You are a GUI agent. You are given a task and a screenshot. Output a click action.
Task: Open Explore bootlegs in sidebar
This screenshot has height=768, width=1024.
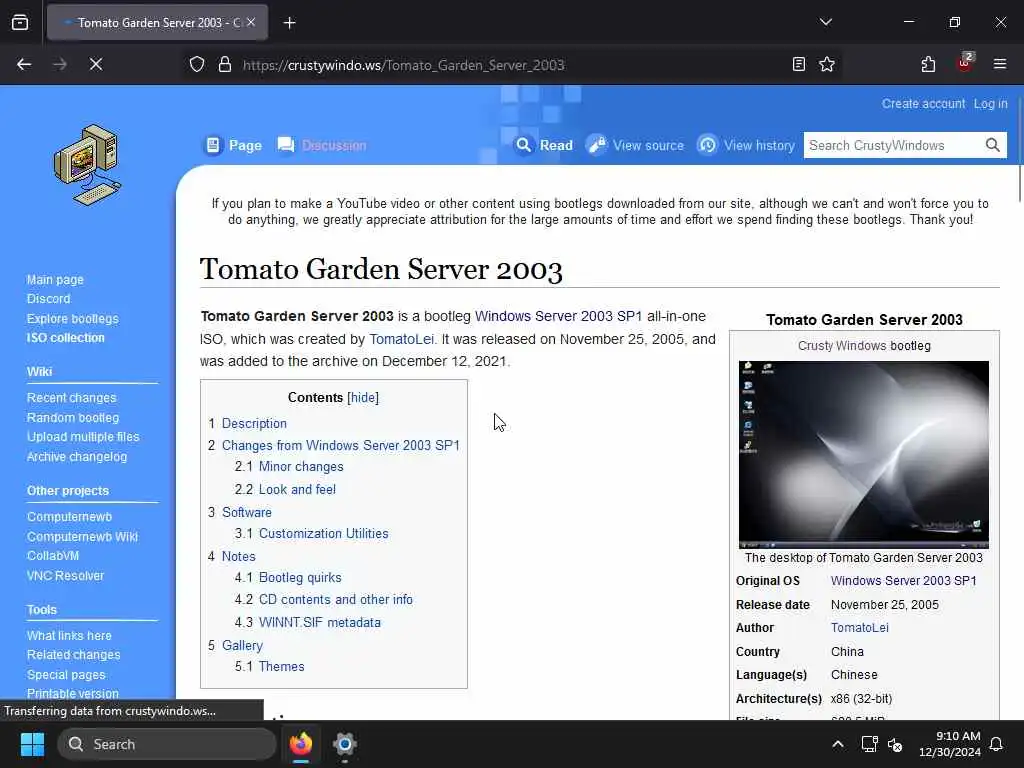pos(72,319)
